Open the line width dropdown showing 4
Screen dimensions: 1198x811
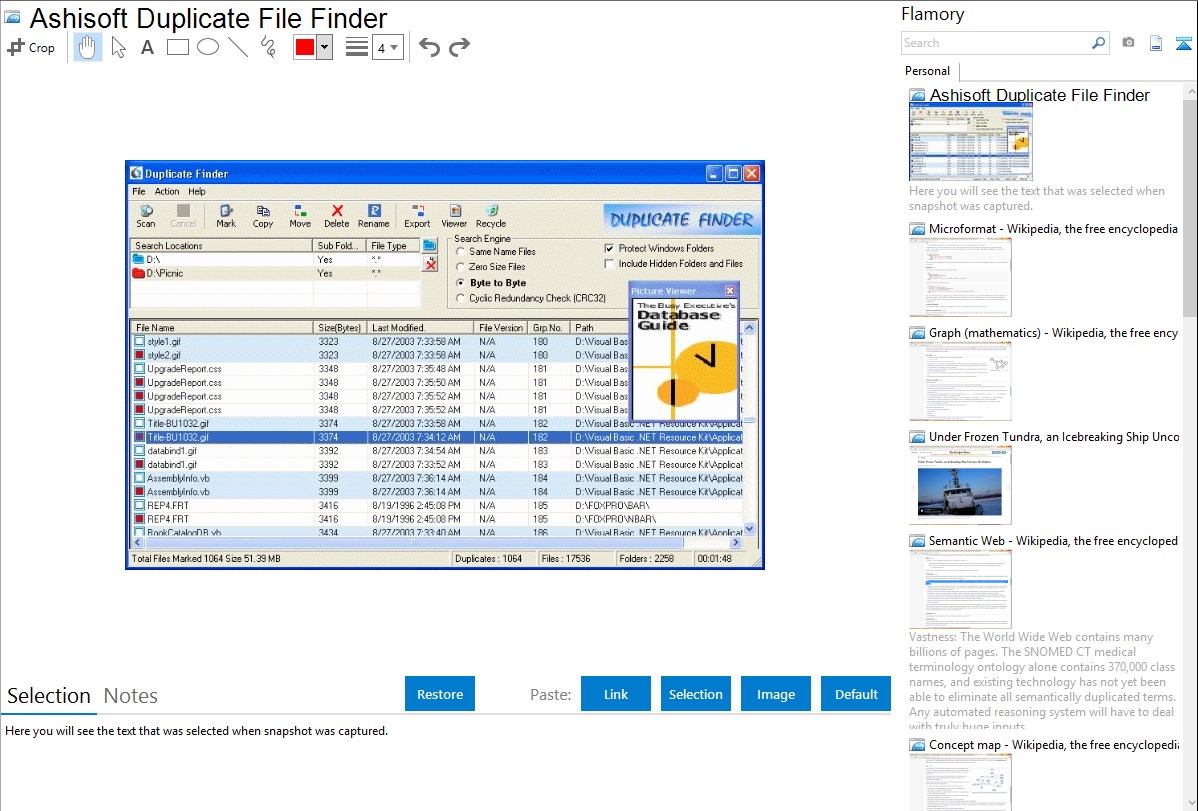pyautogui.click(x=387, y=47)
